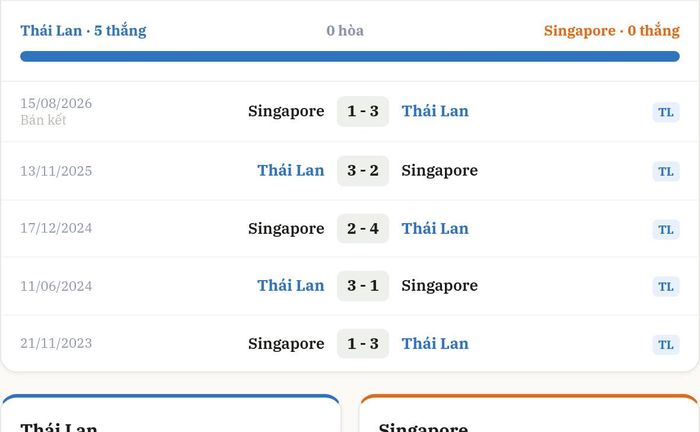
Task: Open the 1 - 3 score from 15/08/2026
Action: (x=362, y=111)
